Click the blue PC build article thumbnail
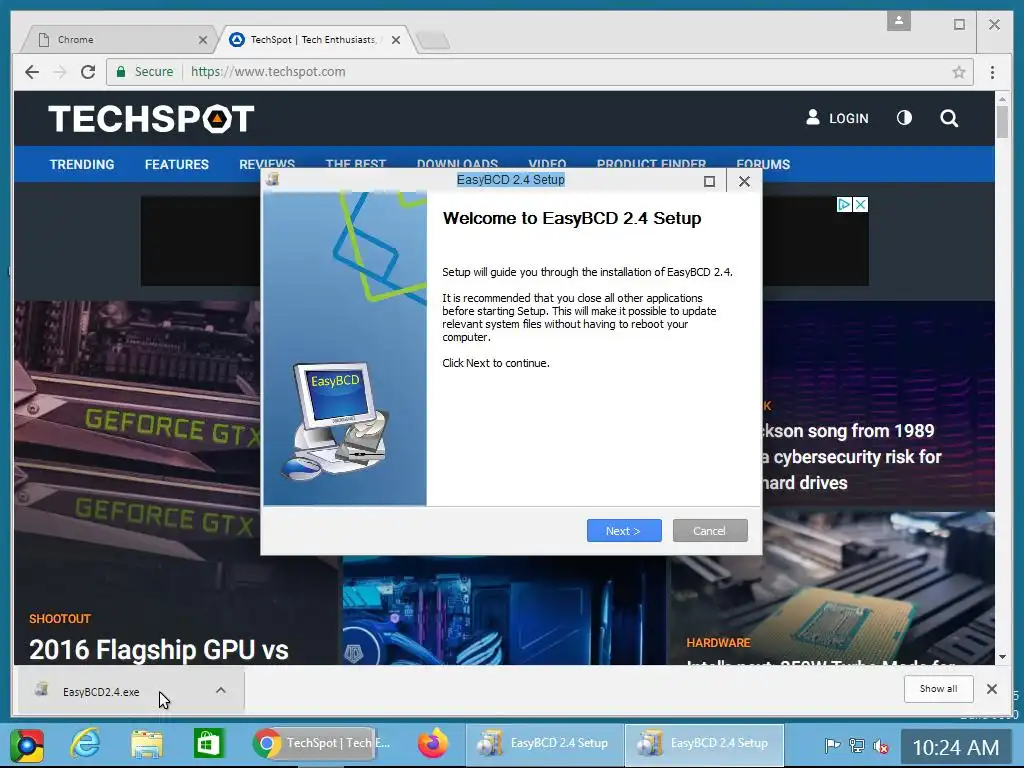The width and height of the screenshot is (1024, 768). click(x=504, y=611)
